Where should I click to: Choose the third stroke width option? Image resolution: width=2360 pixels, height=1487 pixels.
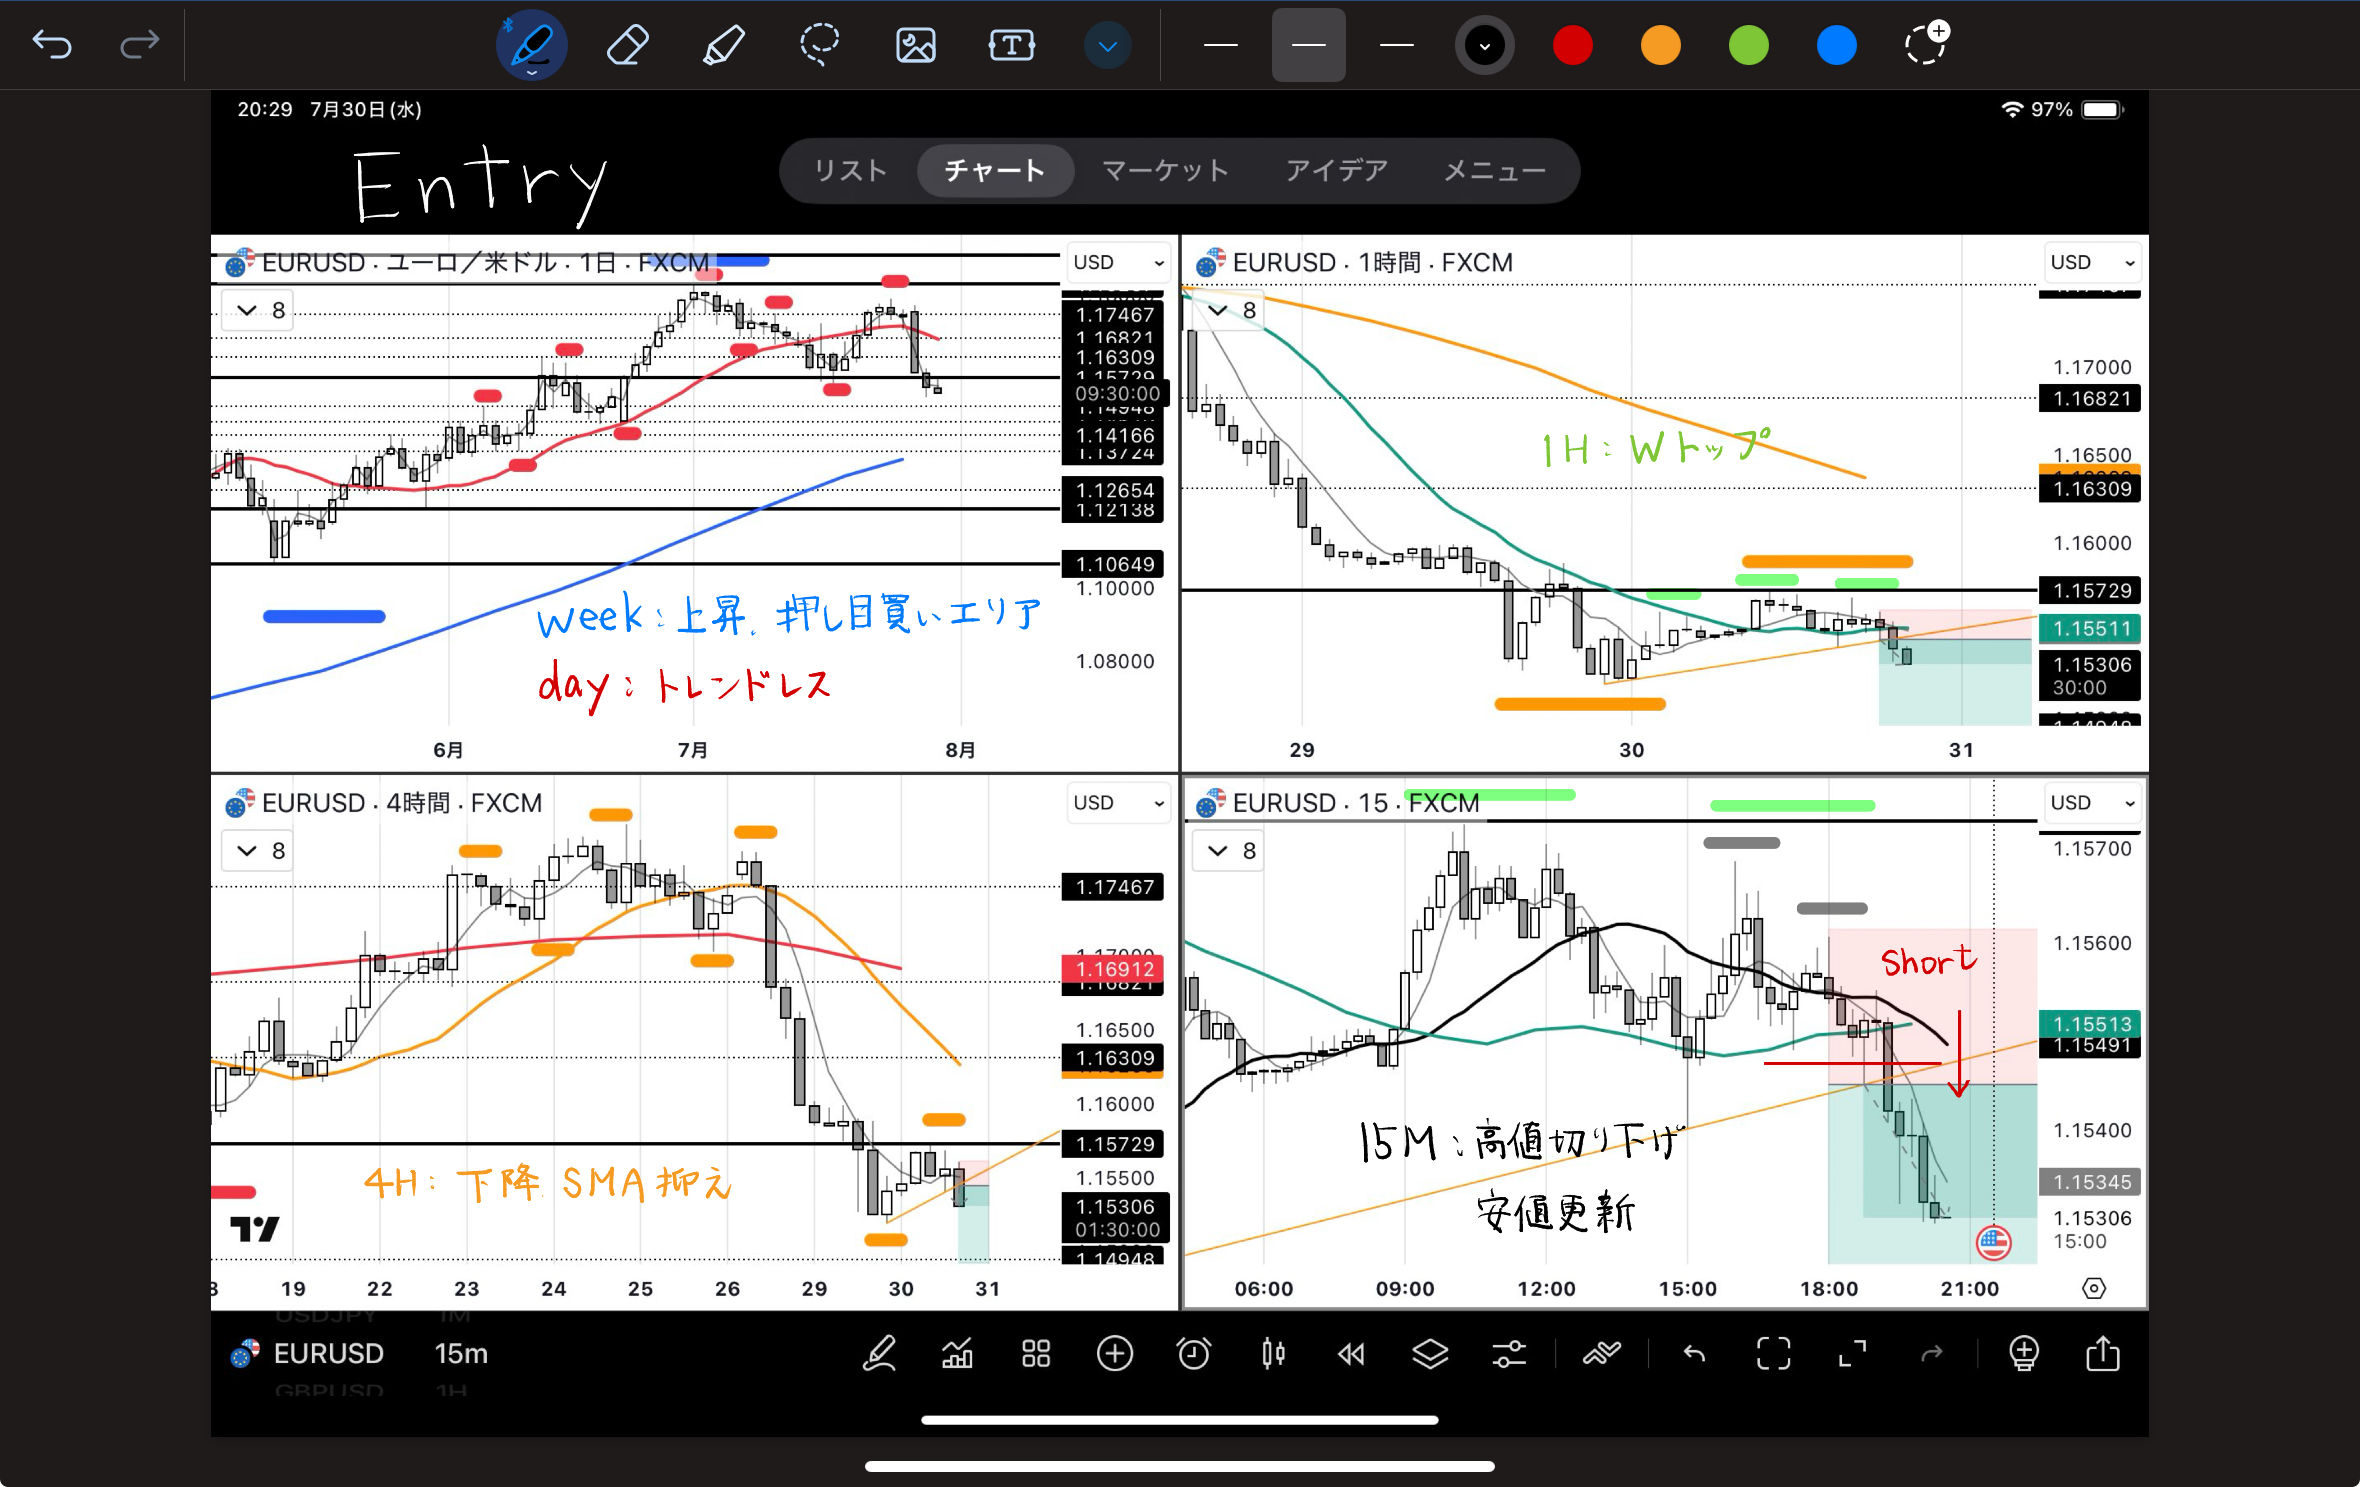[x=1396, y=45]
